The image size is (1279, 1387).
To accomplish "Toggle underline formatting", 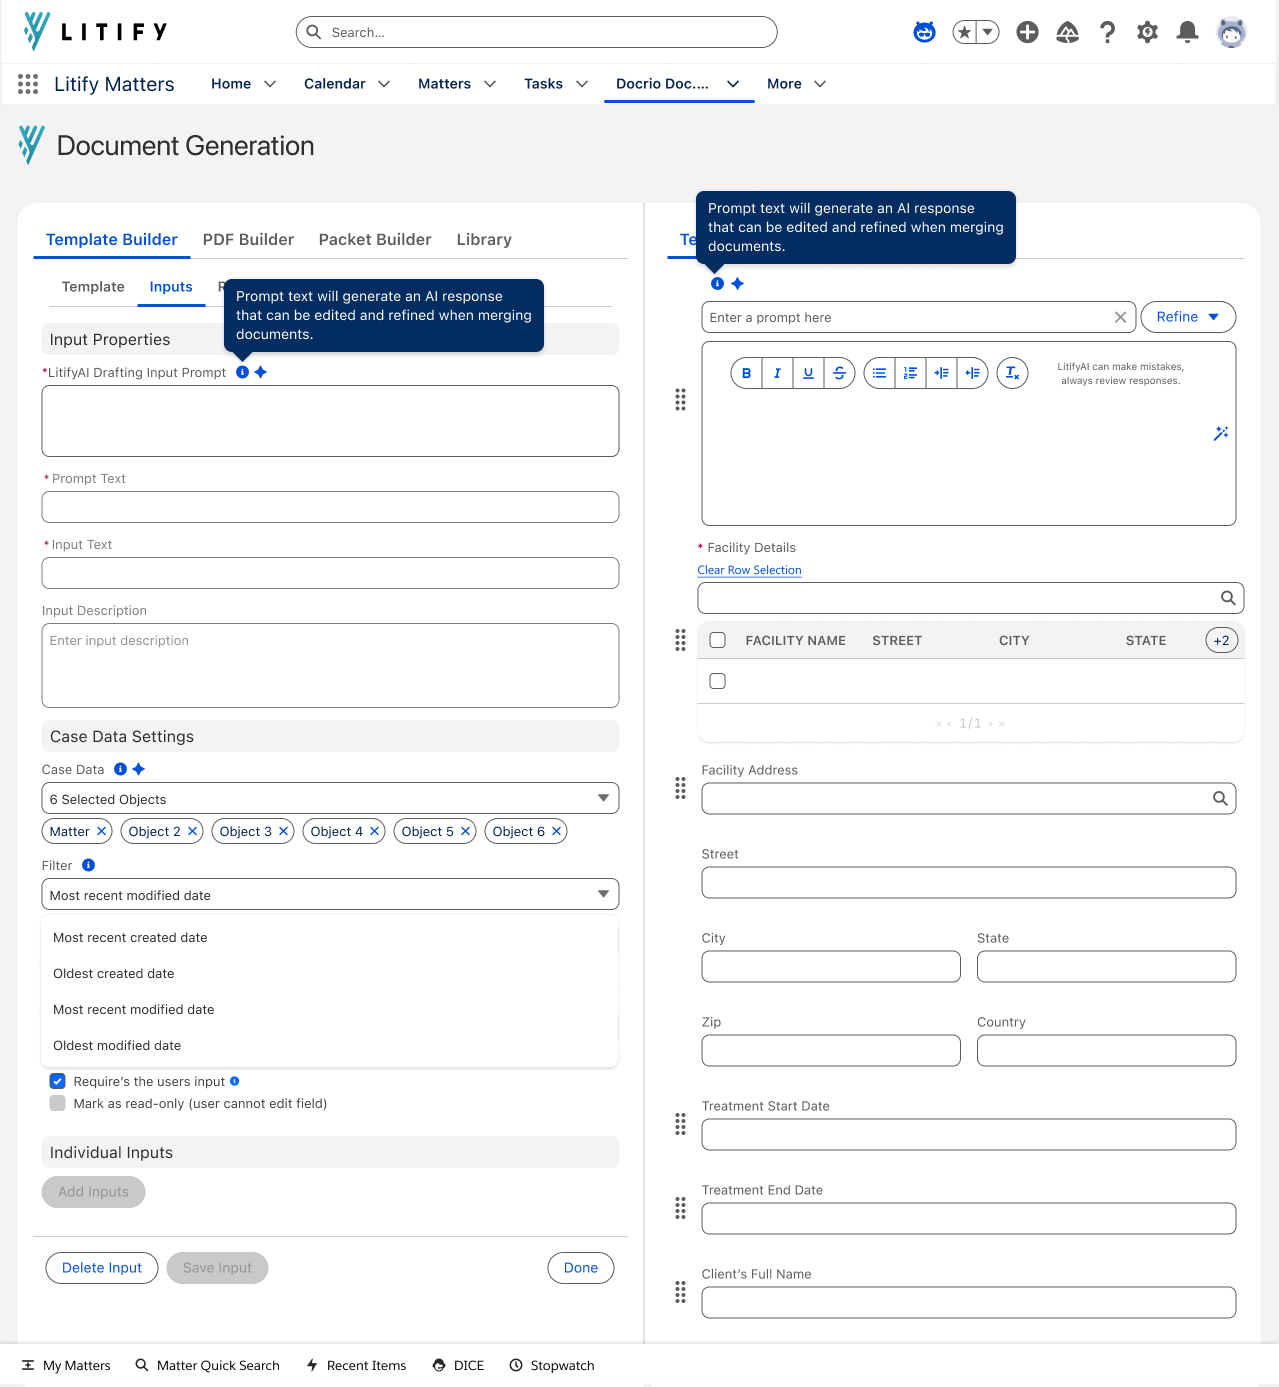I will point(808,373).
